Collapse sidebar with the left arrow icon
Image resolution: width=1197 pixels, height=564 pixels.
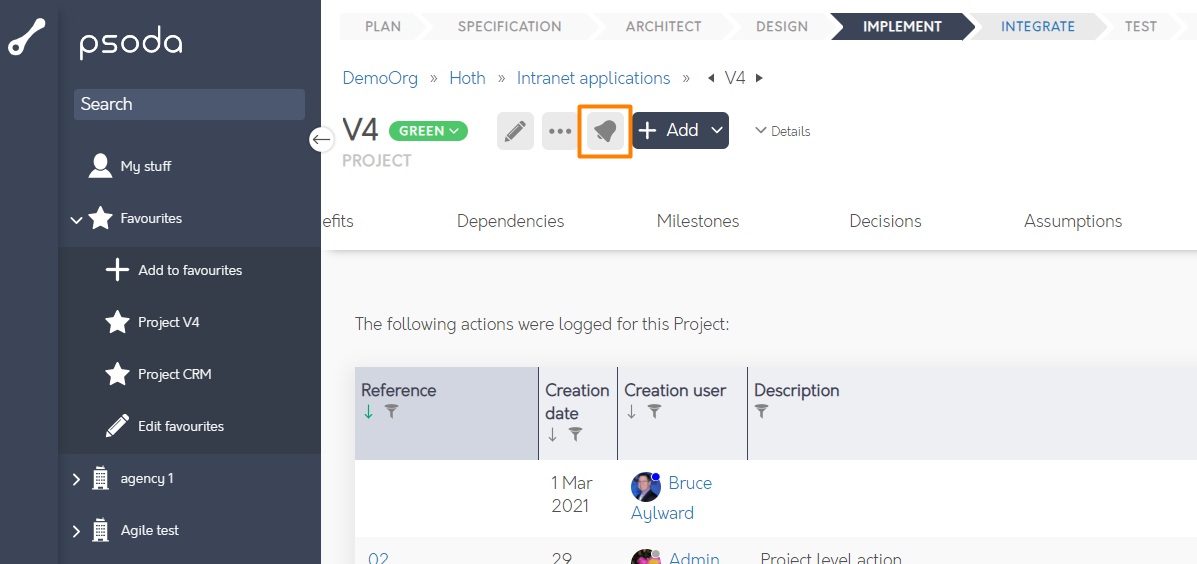[321, 140]
